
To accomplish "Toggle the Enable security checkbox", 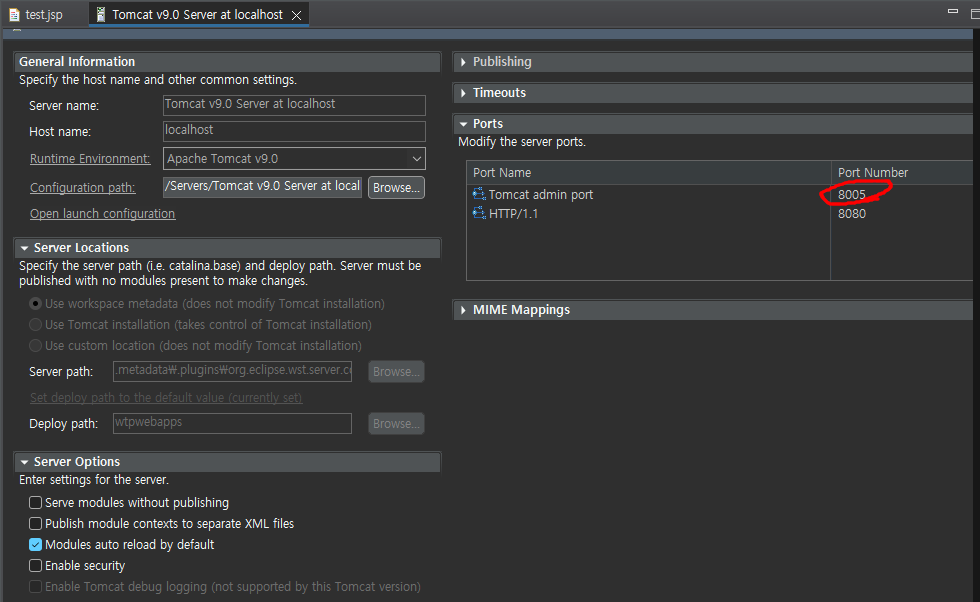I will [x=36, y=565].
